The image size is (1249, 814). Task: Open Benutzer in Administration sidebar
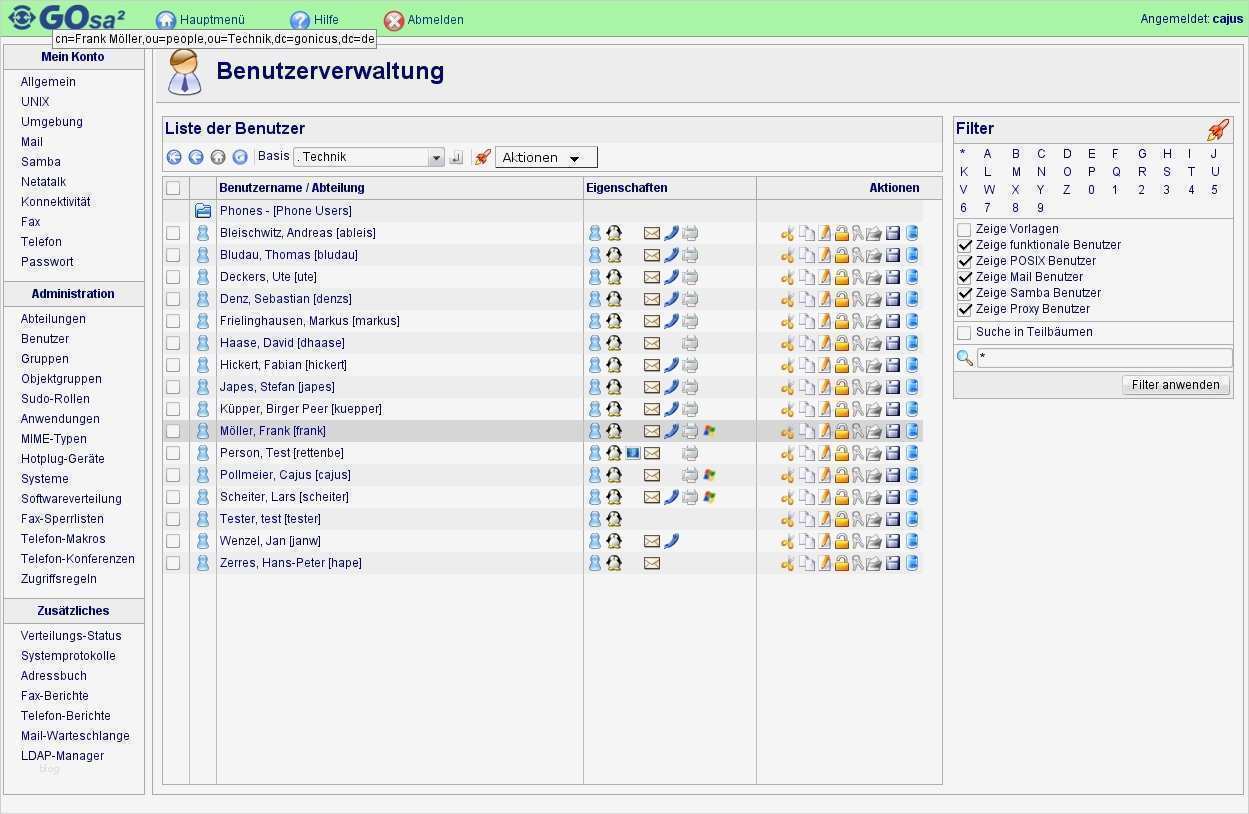click(x=45, y=339)
